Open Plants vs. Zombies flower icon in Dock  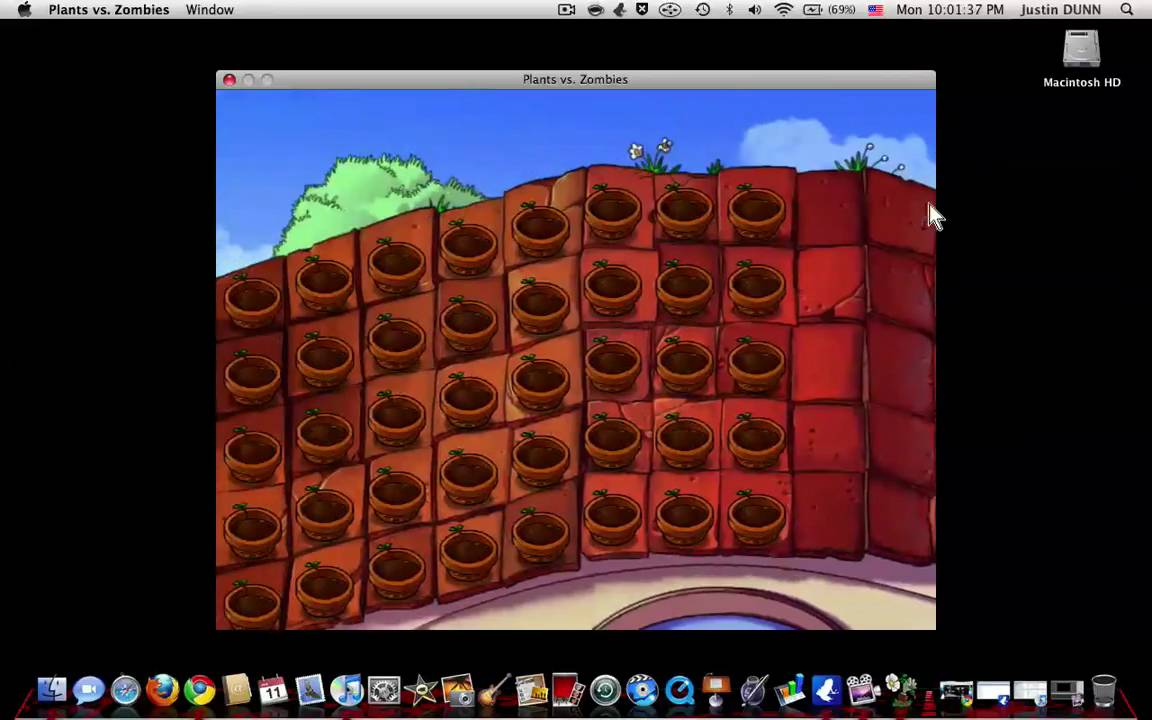(901, 689)
